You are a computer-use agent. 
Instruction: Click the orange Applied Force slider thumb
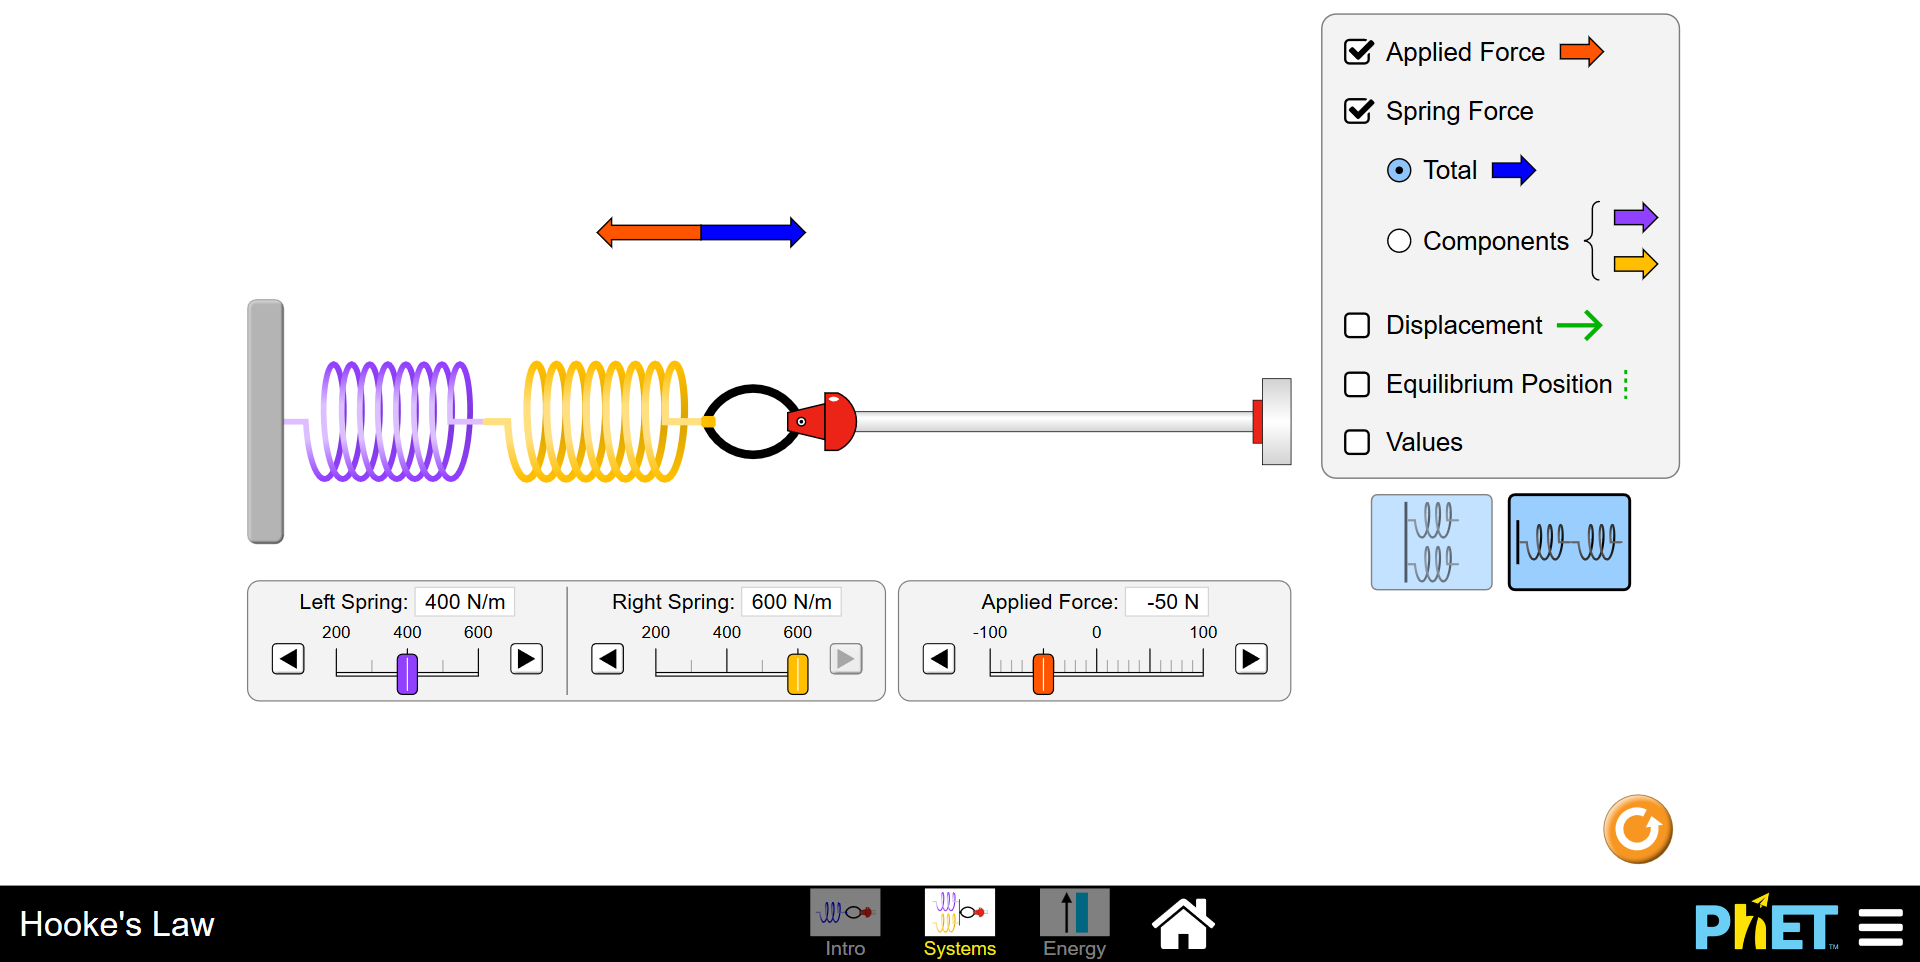coord(1043,673)
